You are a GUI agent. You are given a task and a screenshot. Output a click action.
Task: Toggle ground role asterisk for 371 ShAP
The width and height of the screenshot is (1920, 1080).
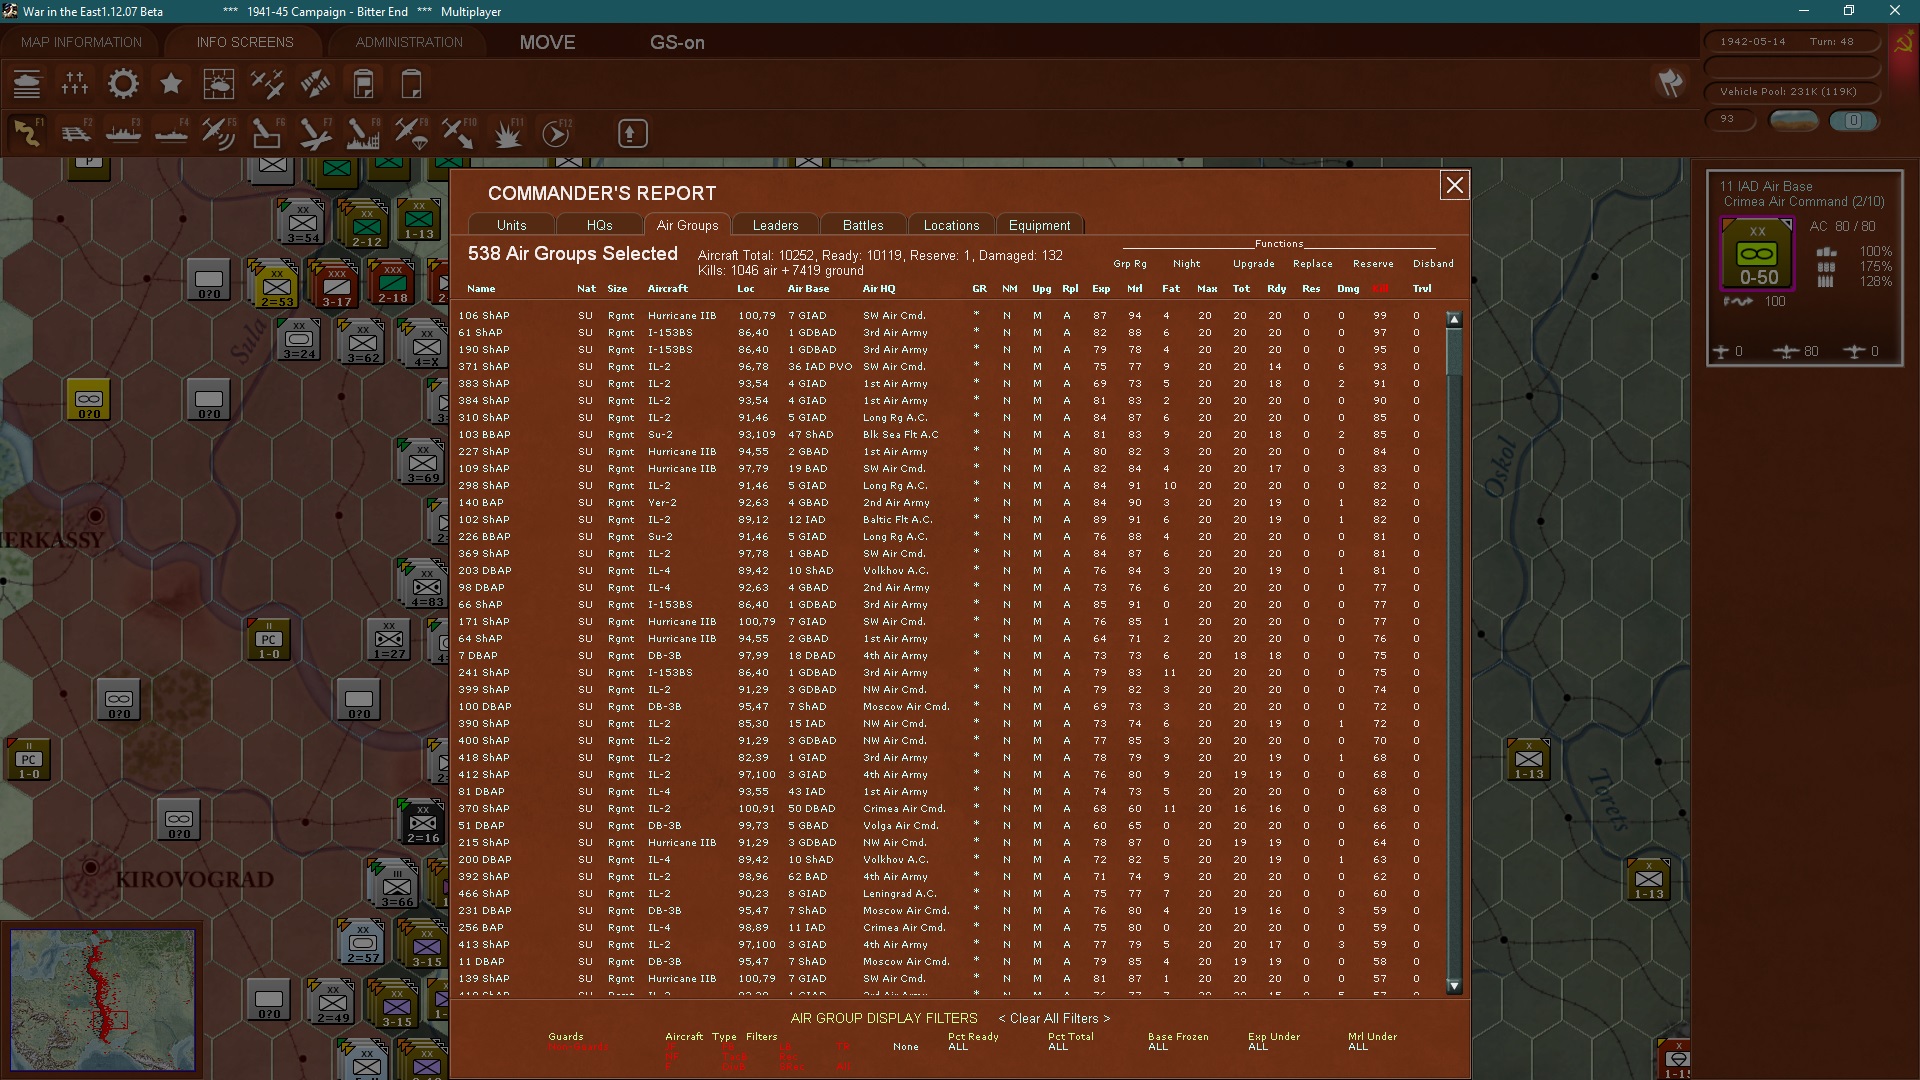(x=976, y=367)
